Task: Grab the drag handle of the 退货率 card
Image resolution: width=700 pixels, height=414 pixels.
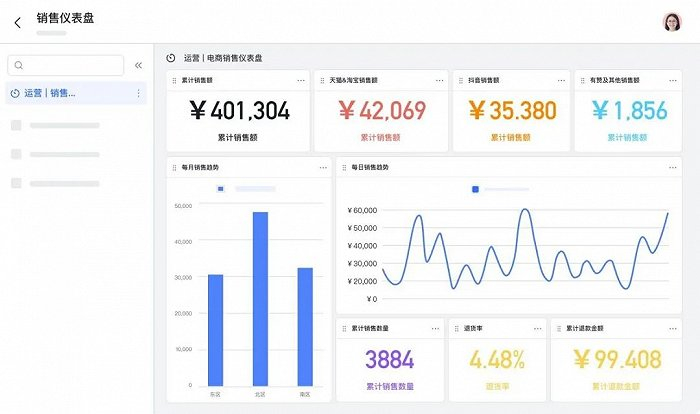Action: pyautogui.click(x=456, y=328)
